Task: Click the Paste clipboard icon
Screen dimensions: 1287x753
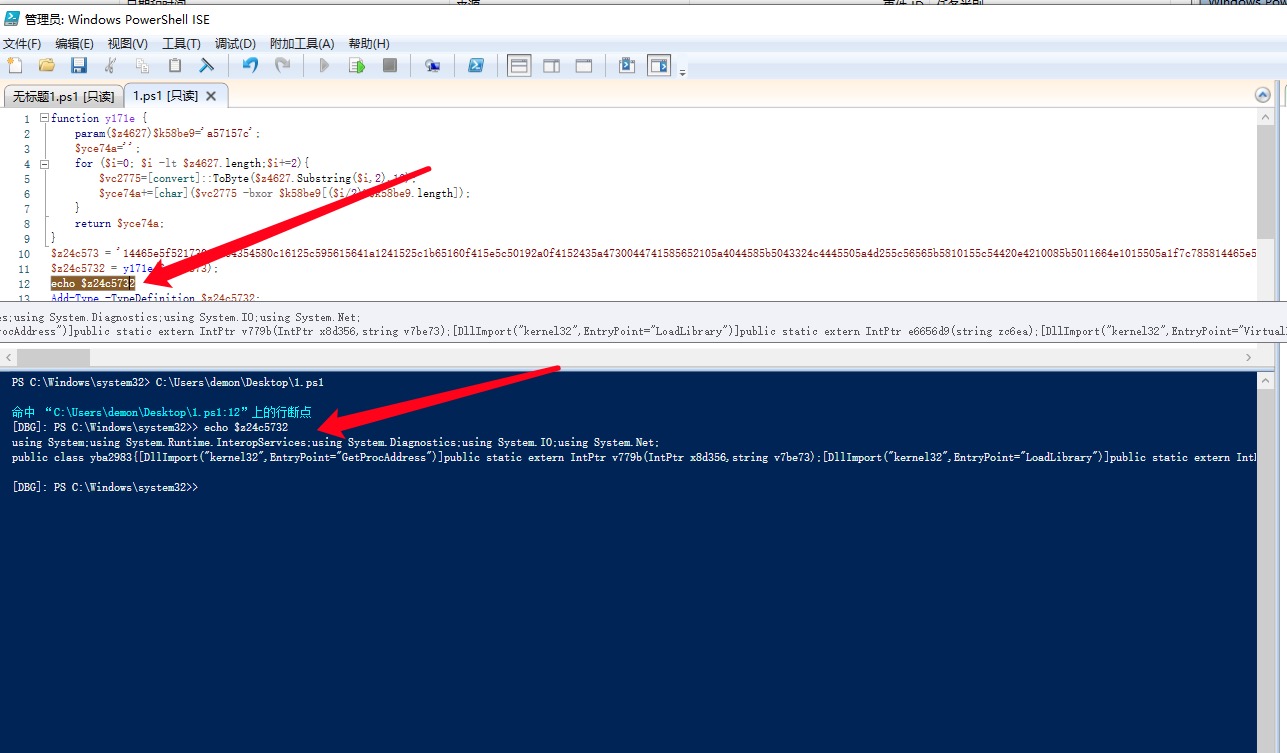Action: pyautogui.click(x=175, y=65)
